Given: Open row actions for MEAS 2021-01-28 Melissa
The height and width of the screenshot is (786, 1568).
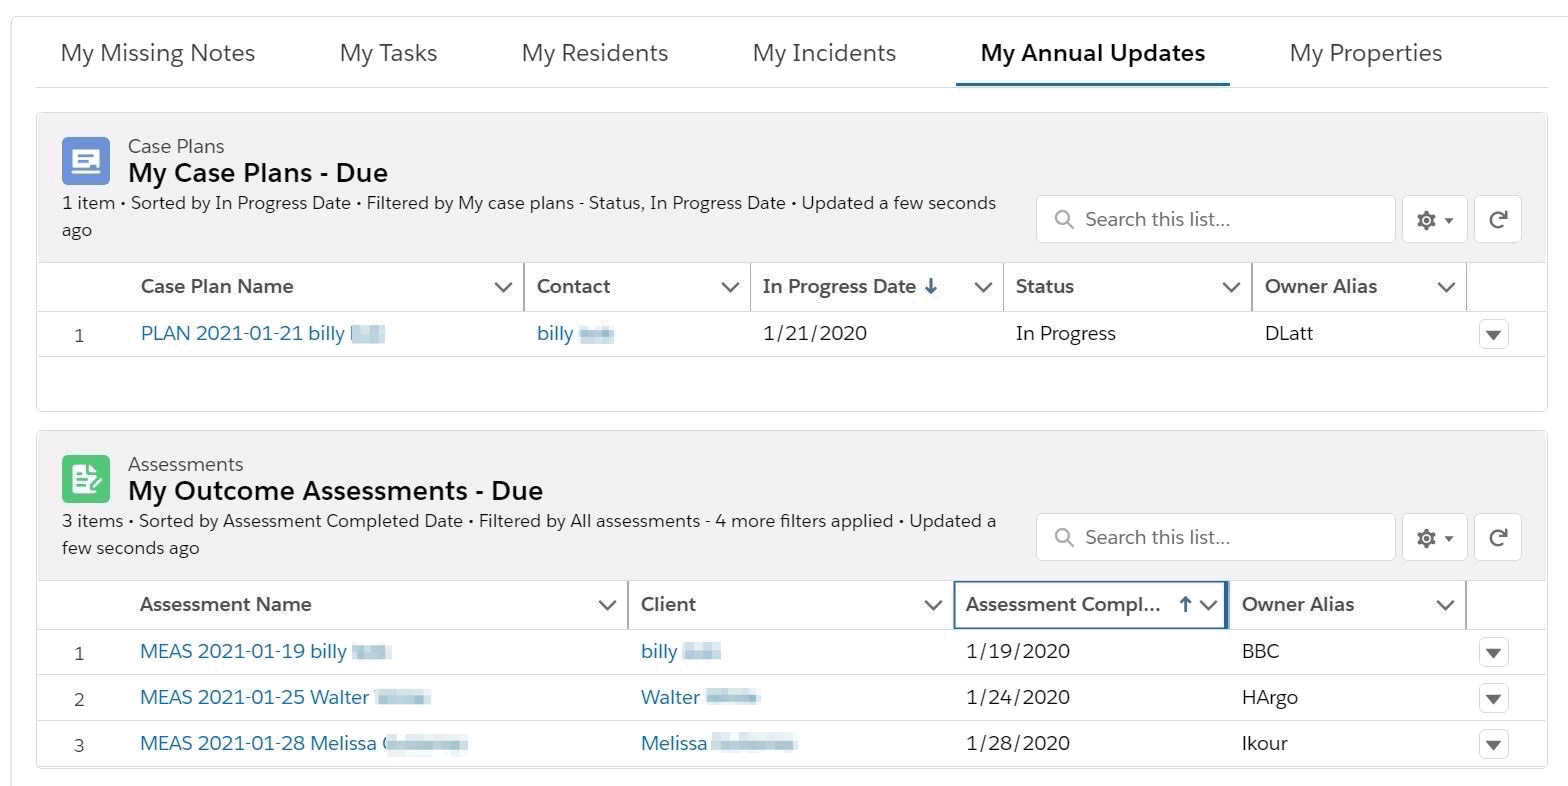Looking at the screenshot, I should [1493, 744].
